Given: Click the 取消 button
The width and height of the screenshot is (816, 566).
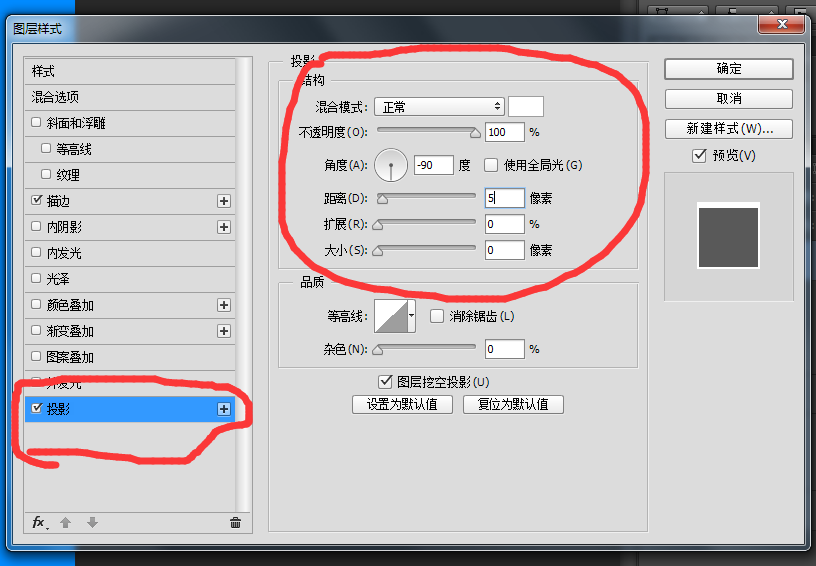Looking at the screenshot, I should click(x=729, y=99).
